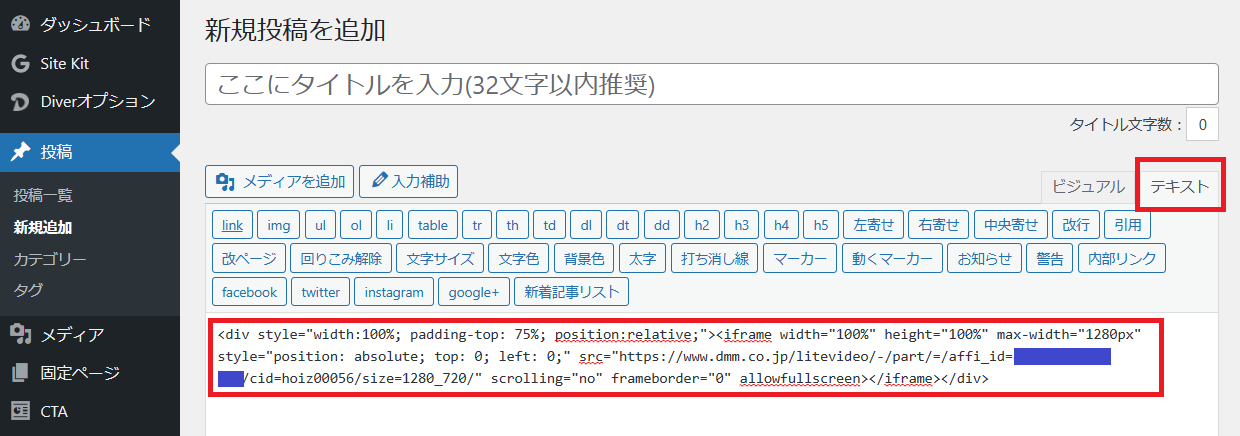1240x436 pixels.
Task: Click the 固定ページ pages icon
Action: (19, 373)
